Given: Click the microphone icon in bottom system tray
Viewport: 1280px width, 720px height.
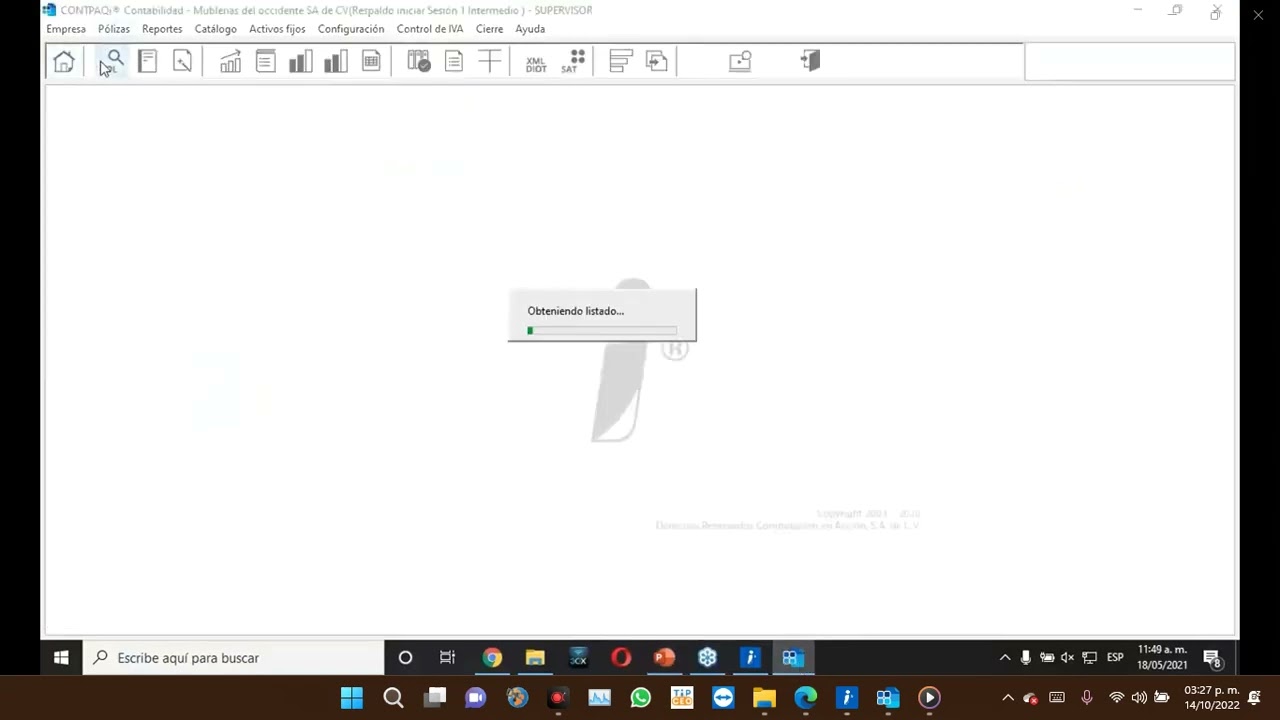Looking at the screenshot, I should 1087,698.
